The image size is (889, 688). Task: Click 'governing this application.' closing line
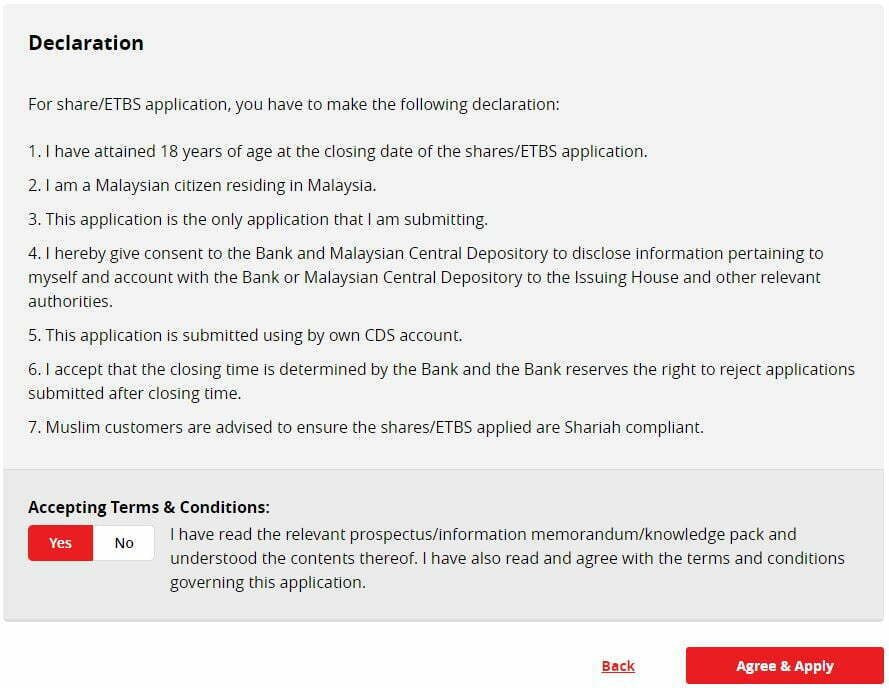tap(268, 583)
